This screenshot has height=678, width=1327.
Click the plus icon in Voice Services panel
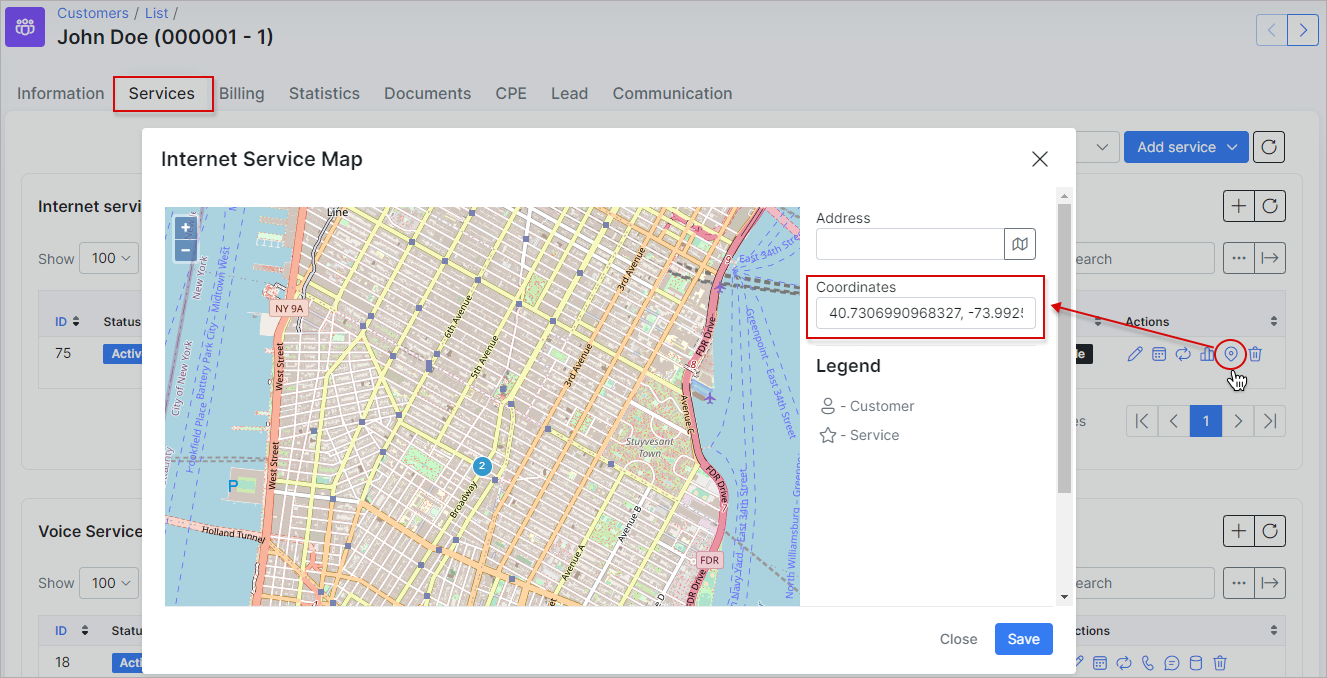(x=1239, y=531)
